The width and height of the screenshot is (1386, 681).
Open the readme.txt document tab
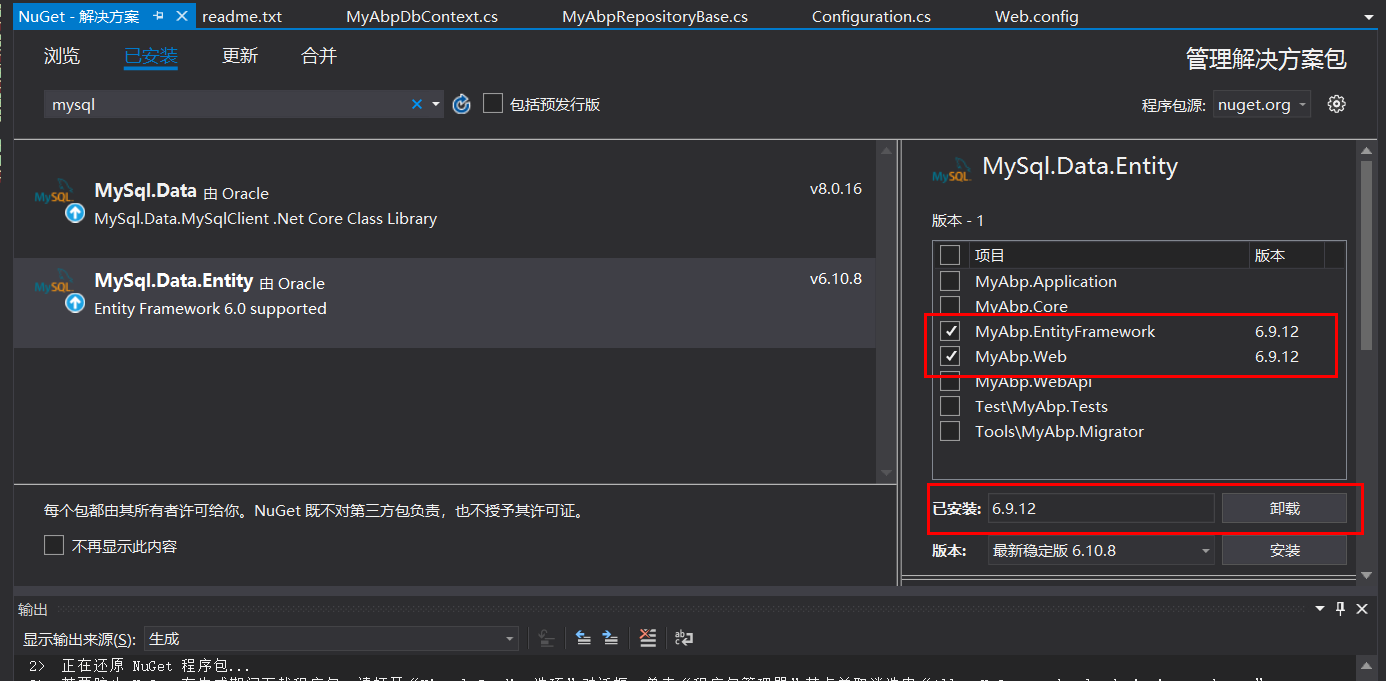pyautogui.click(x=242, y=17)
